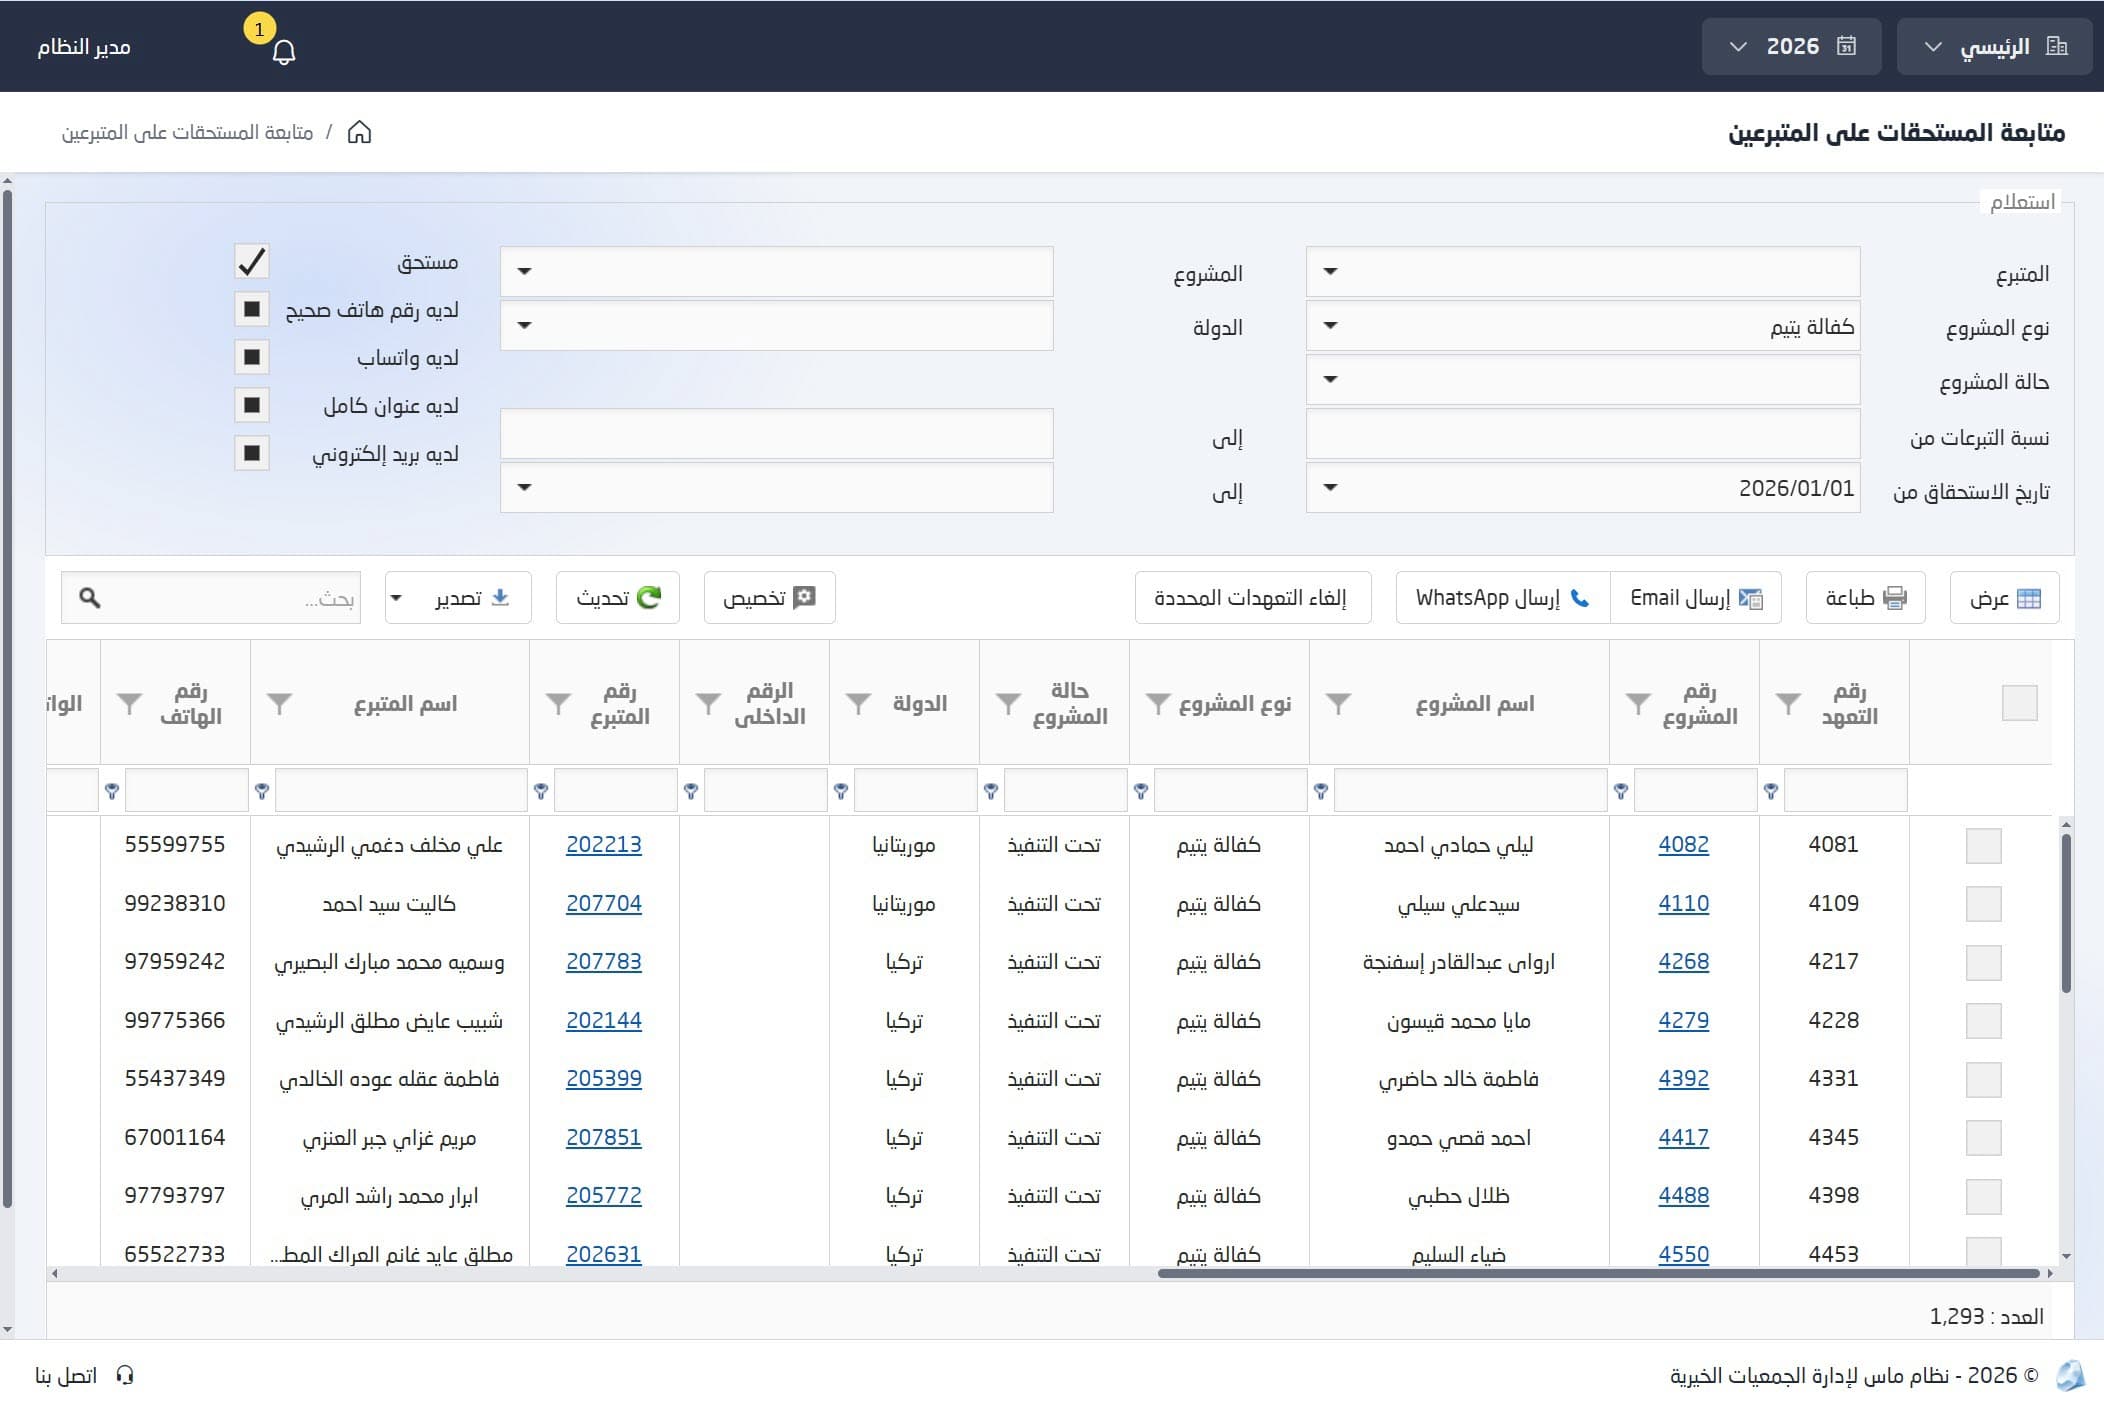Check the select-all header checkbox
This screenshot has width=2104, height=1409.
pyautogui.click(x=2020, y=703)
